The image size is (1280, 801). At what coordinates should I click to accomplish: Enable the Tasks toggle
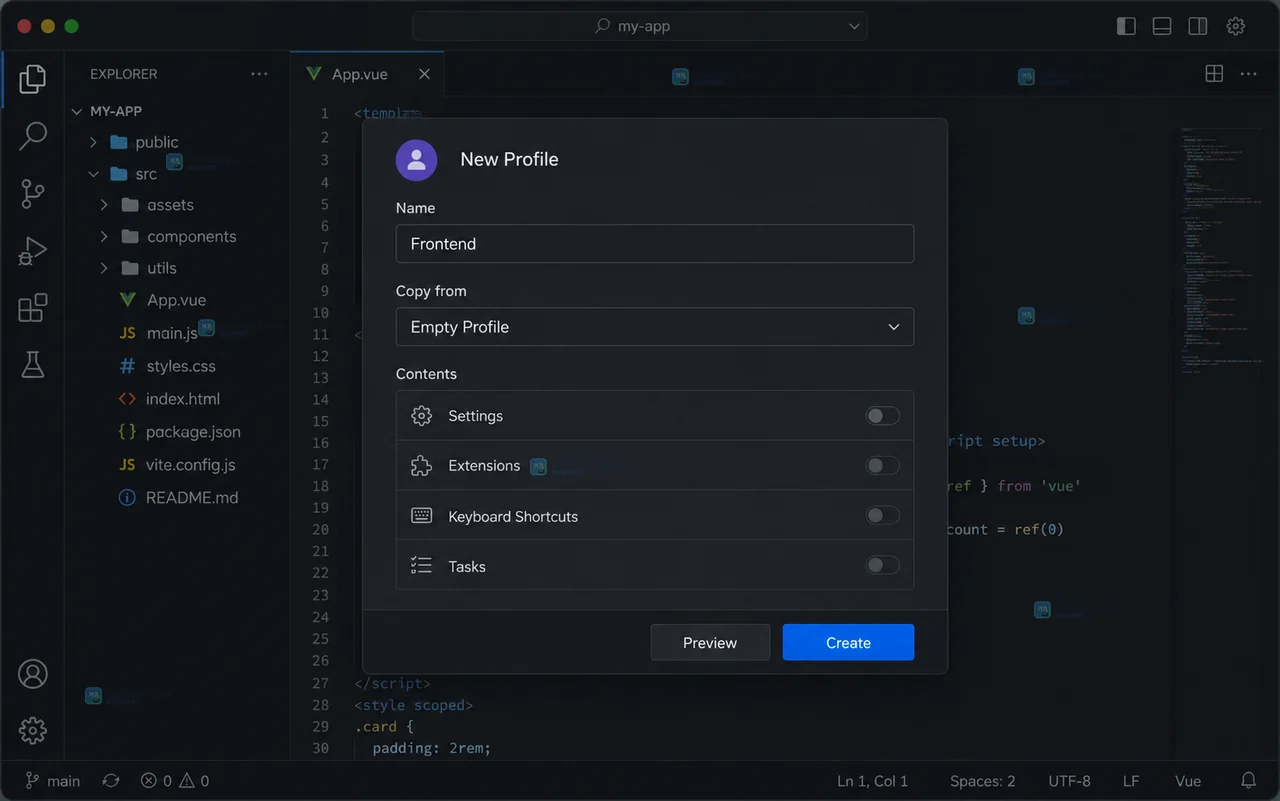[x=882, y=566]
